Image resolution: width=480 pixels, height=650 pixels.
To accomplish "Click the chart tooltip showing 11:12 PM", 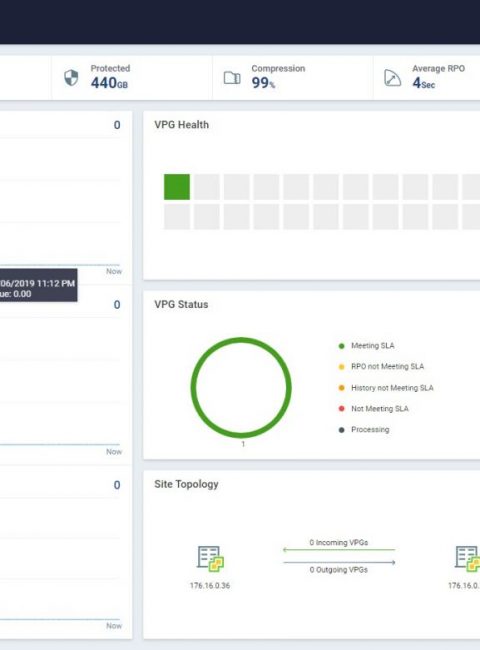I will [38, 285].
